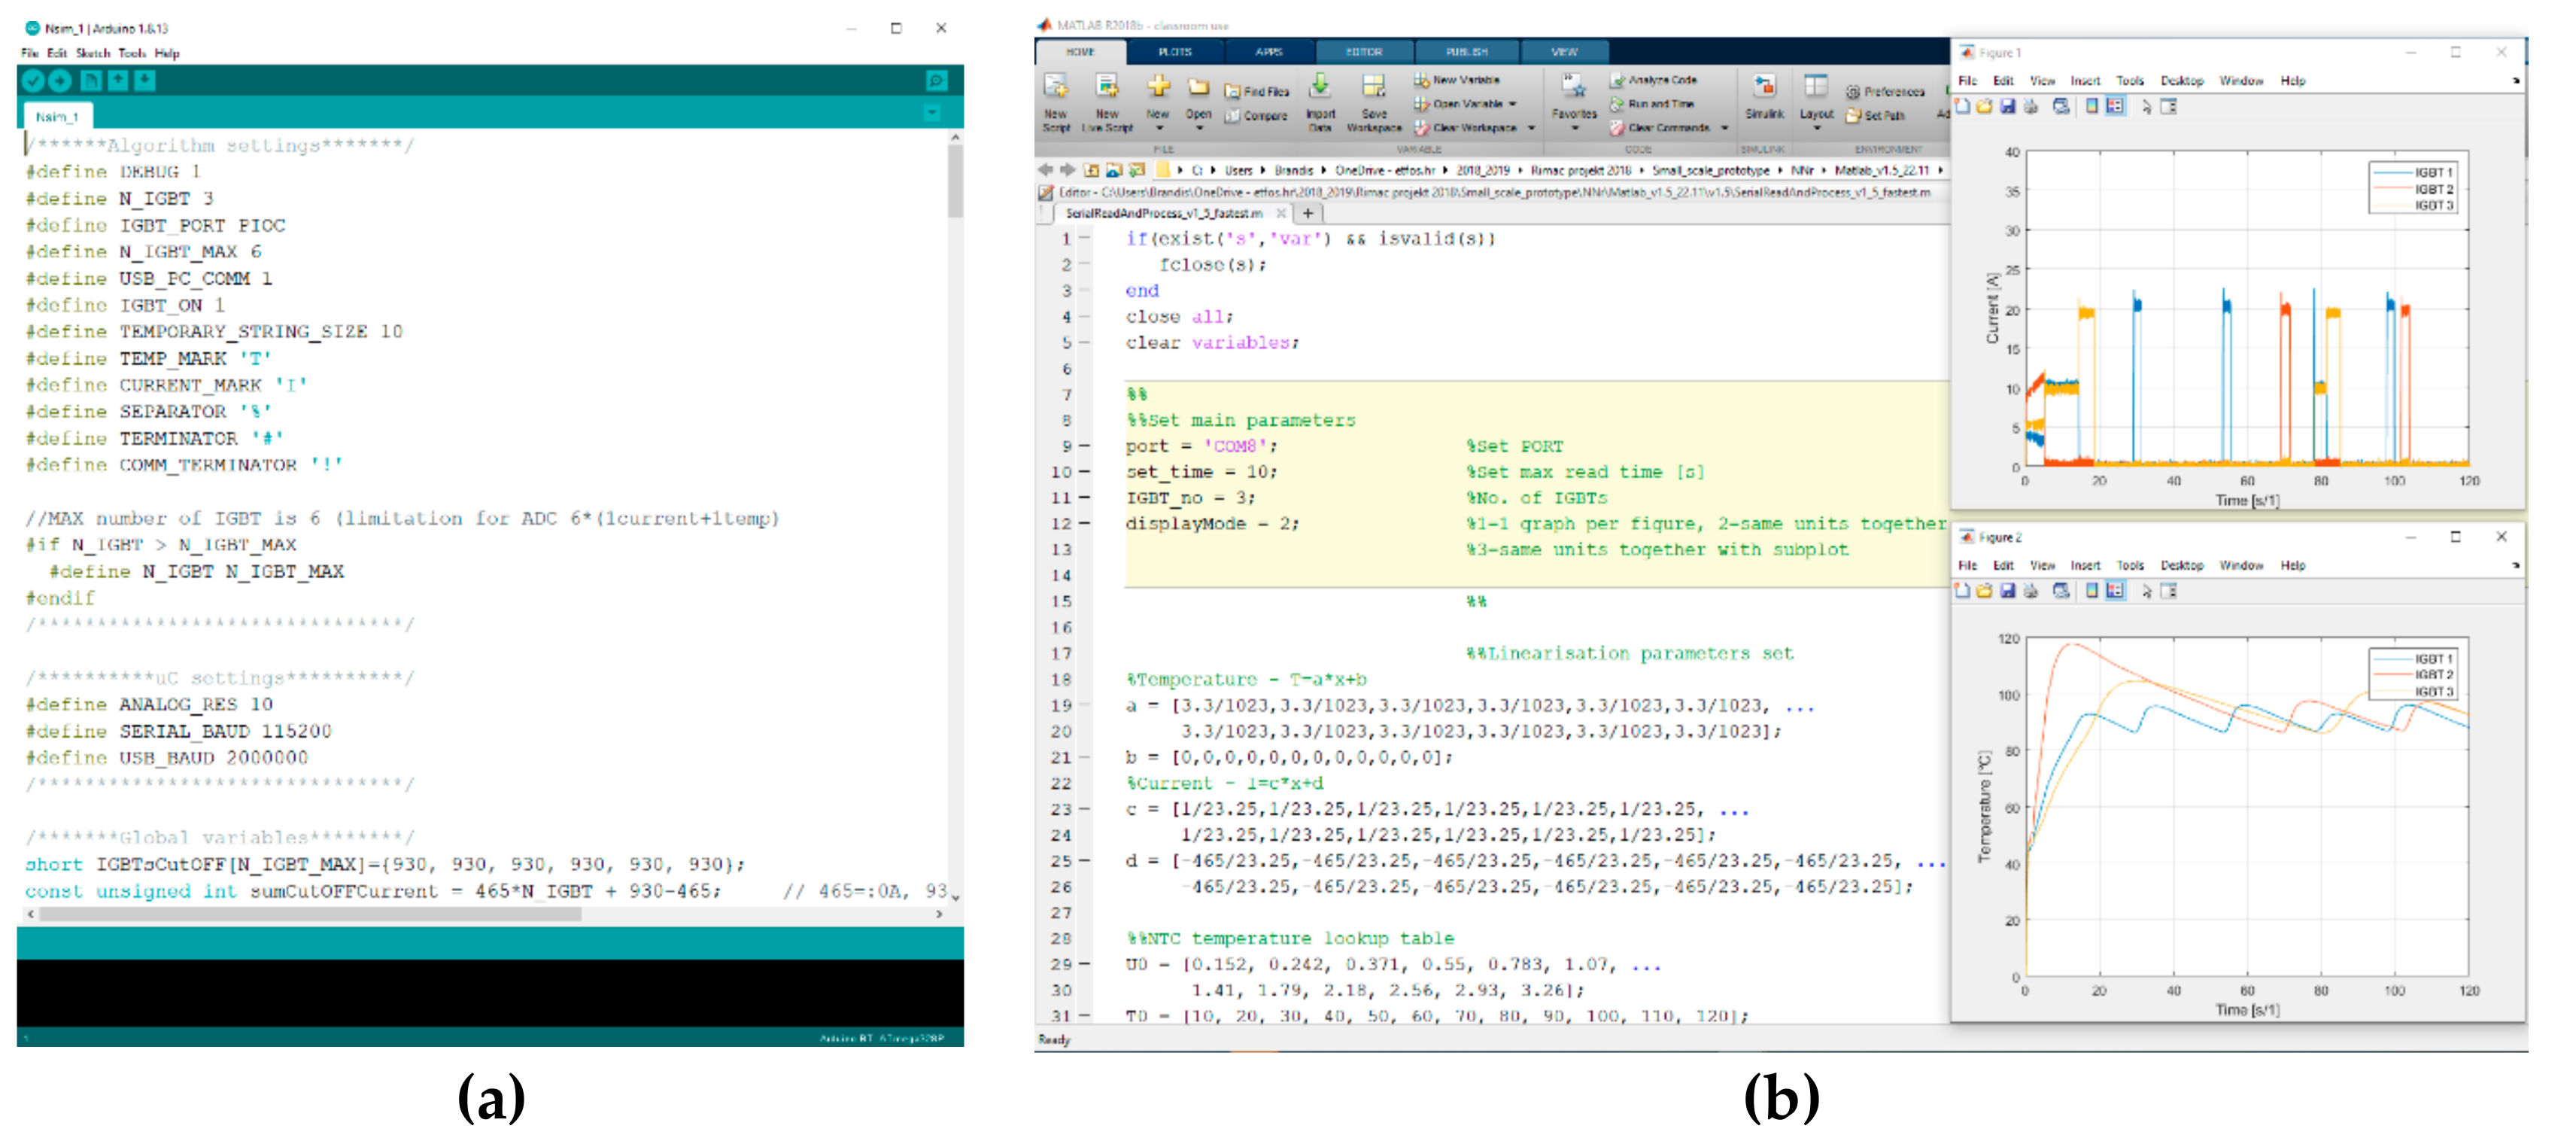Expand the Open Variable dropdown
Image resolution: width=2576 pixels, height=1147 pixels.
coord(1513,104)
